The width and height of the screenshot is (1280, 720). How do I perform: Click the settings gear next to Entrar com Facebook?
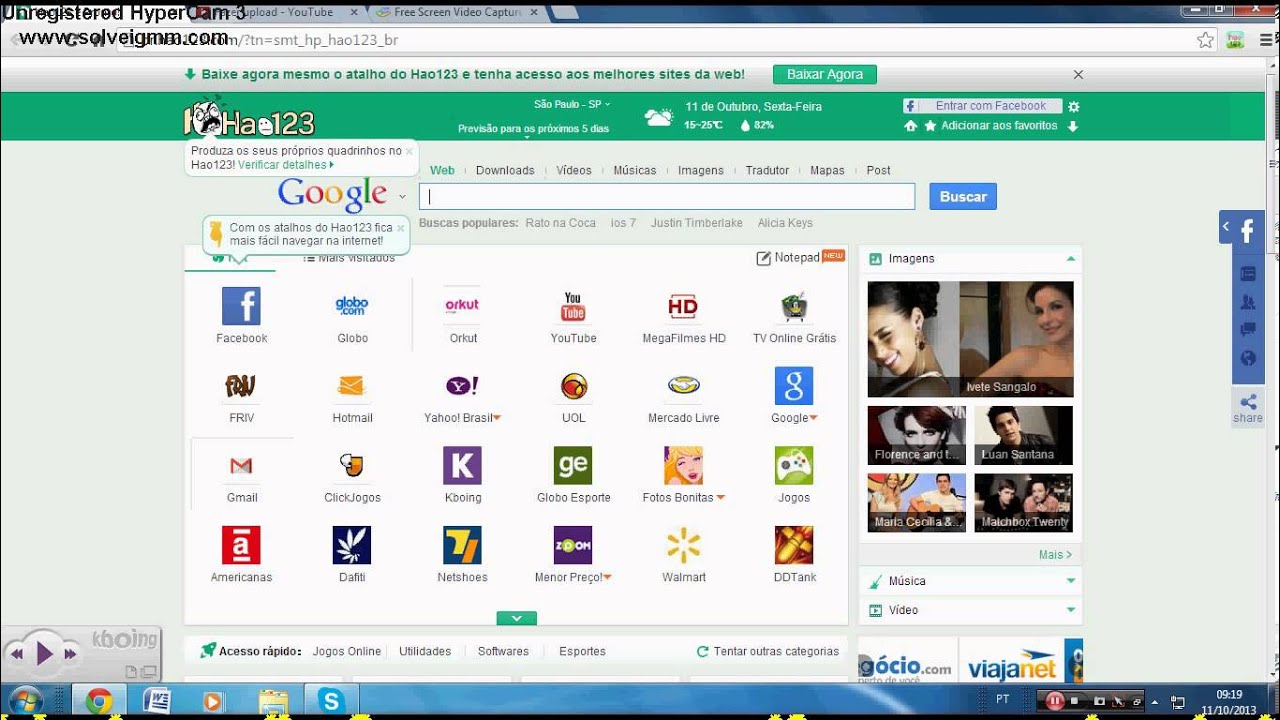(1073, 106)
